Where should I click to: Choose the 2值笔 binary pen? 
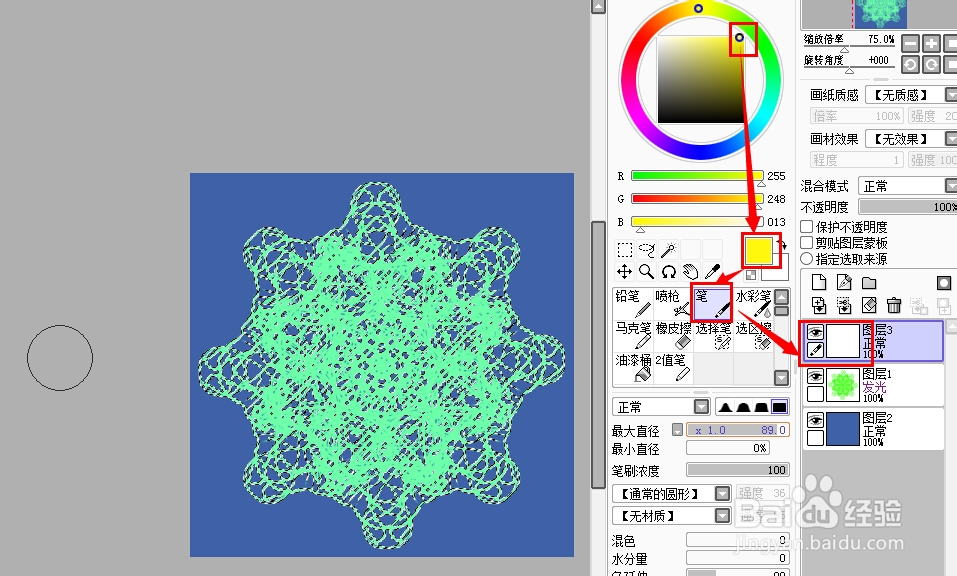[x=673, y=368]
